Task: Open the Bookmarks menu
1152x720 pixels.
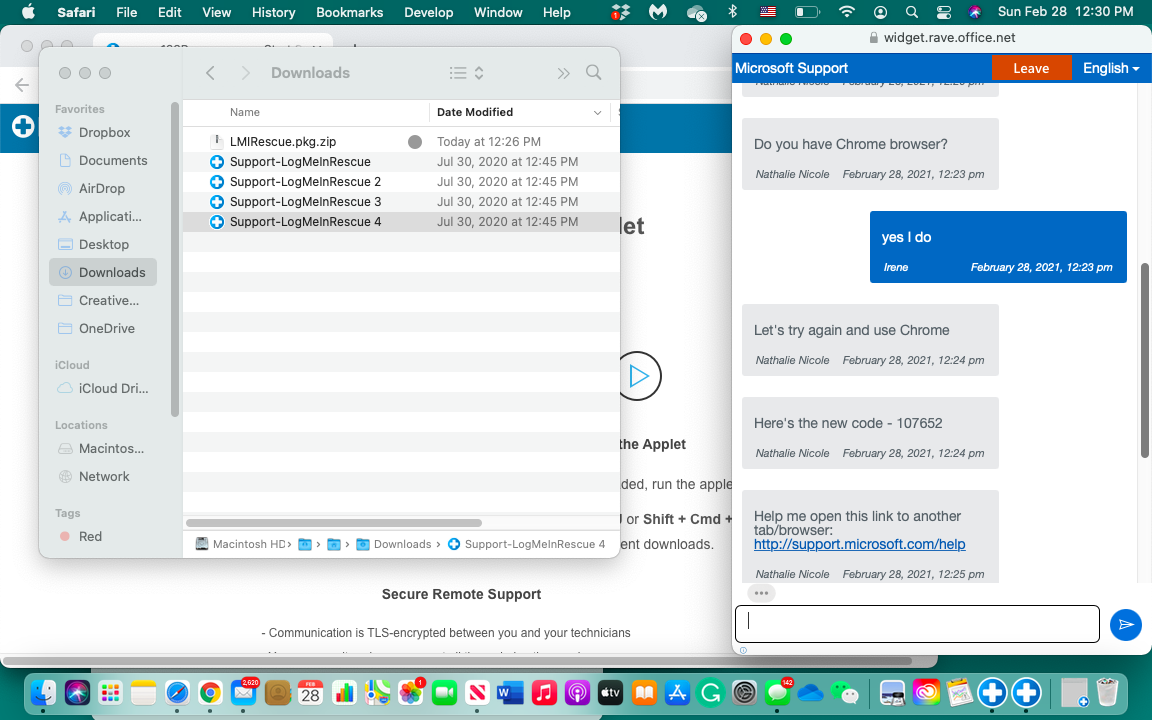Action: coord(349,12)
